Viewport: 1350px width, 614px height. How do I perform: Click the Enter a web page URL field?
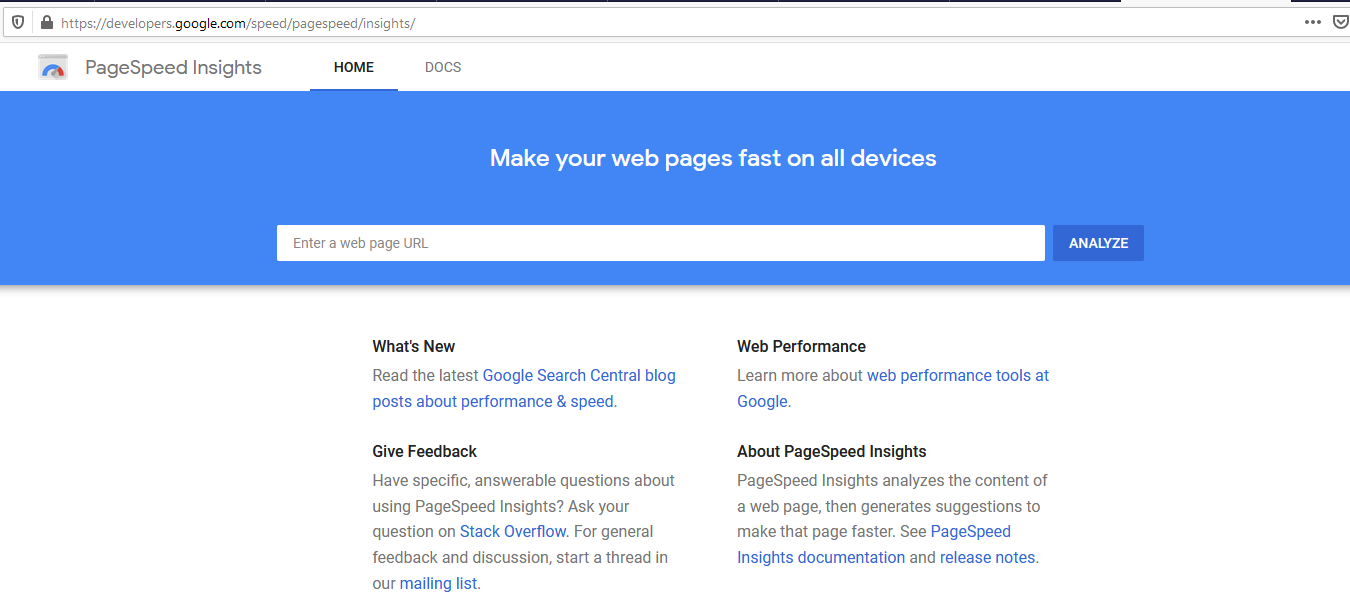tap(661, 243)
